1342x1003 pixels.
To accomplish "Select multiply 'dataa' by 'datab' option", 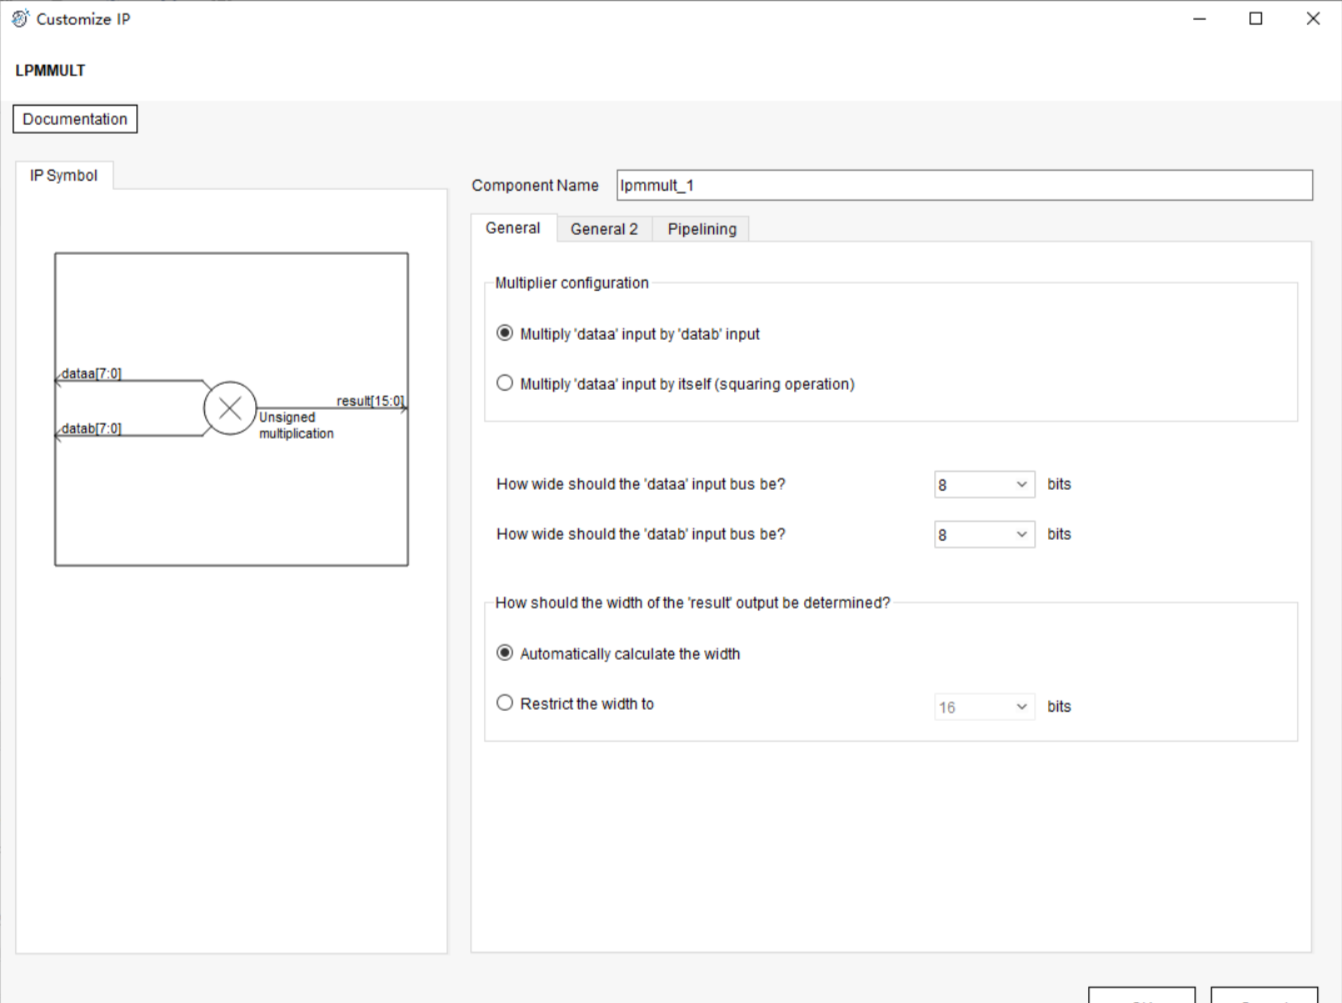I will [x=505, y=333].
